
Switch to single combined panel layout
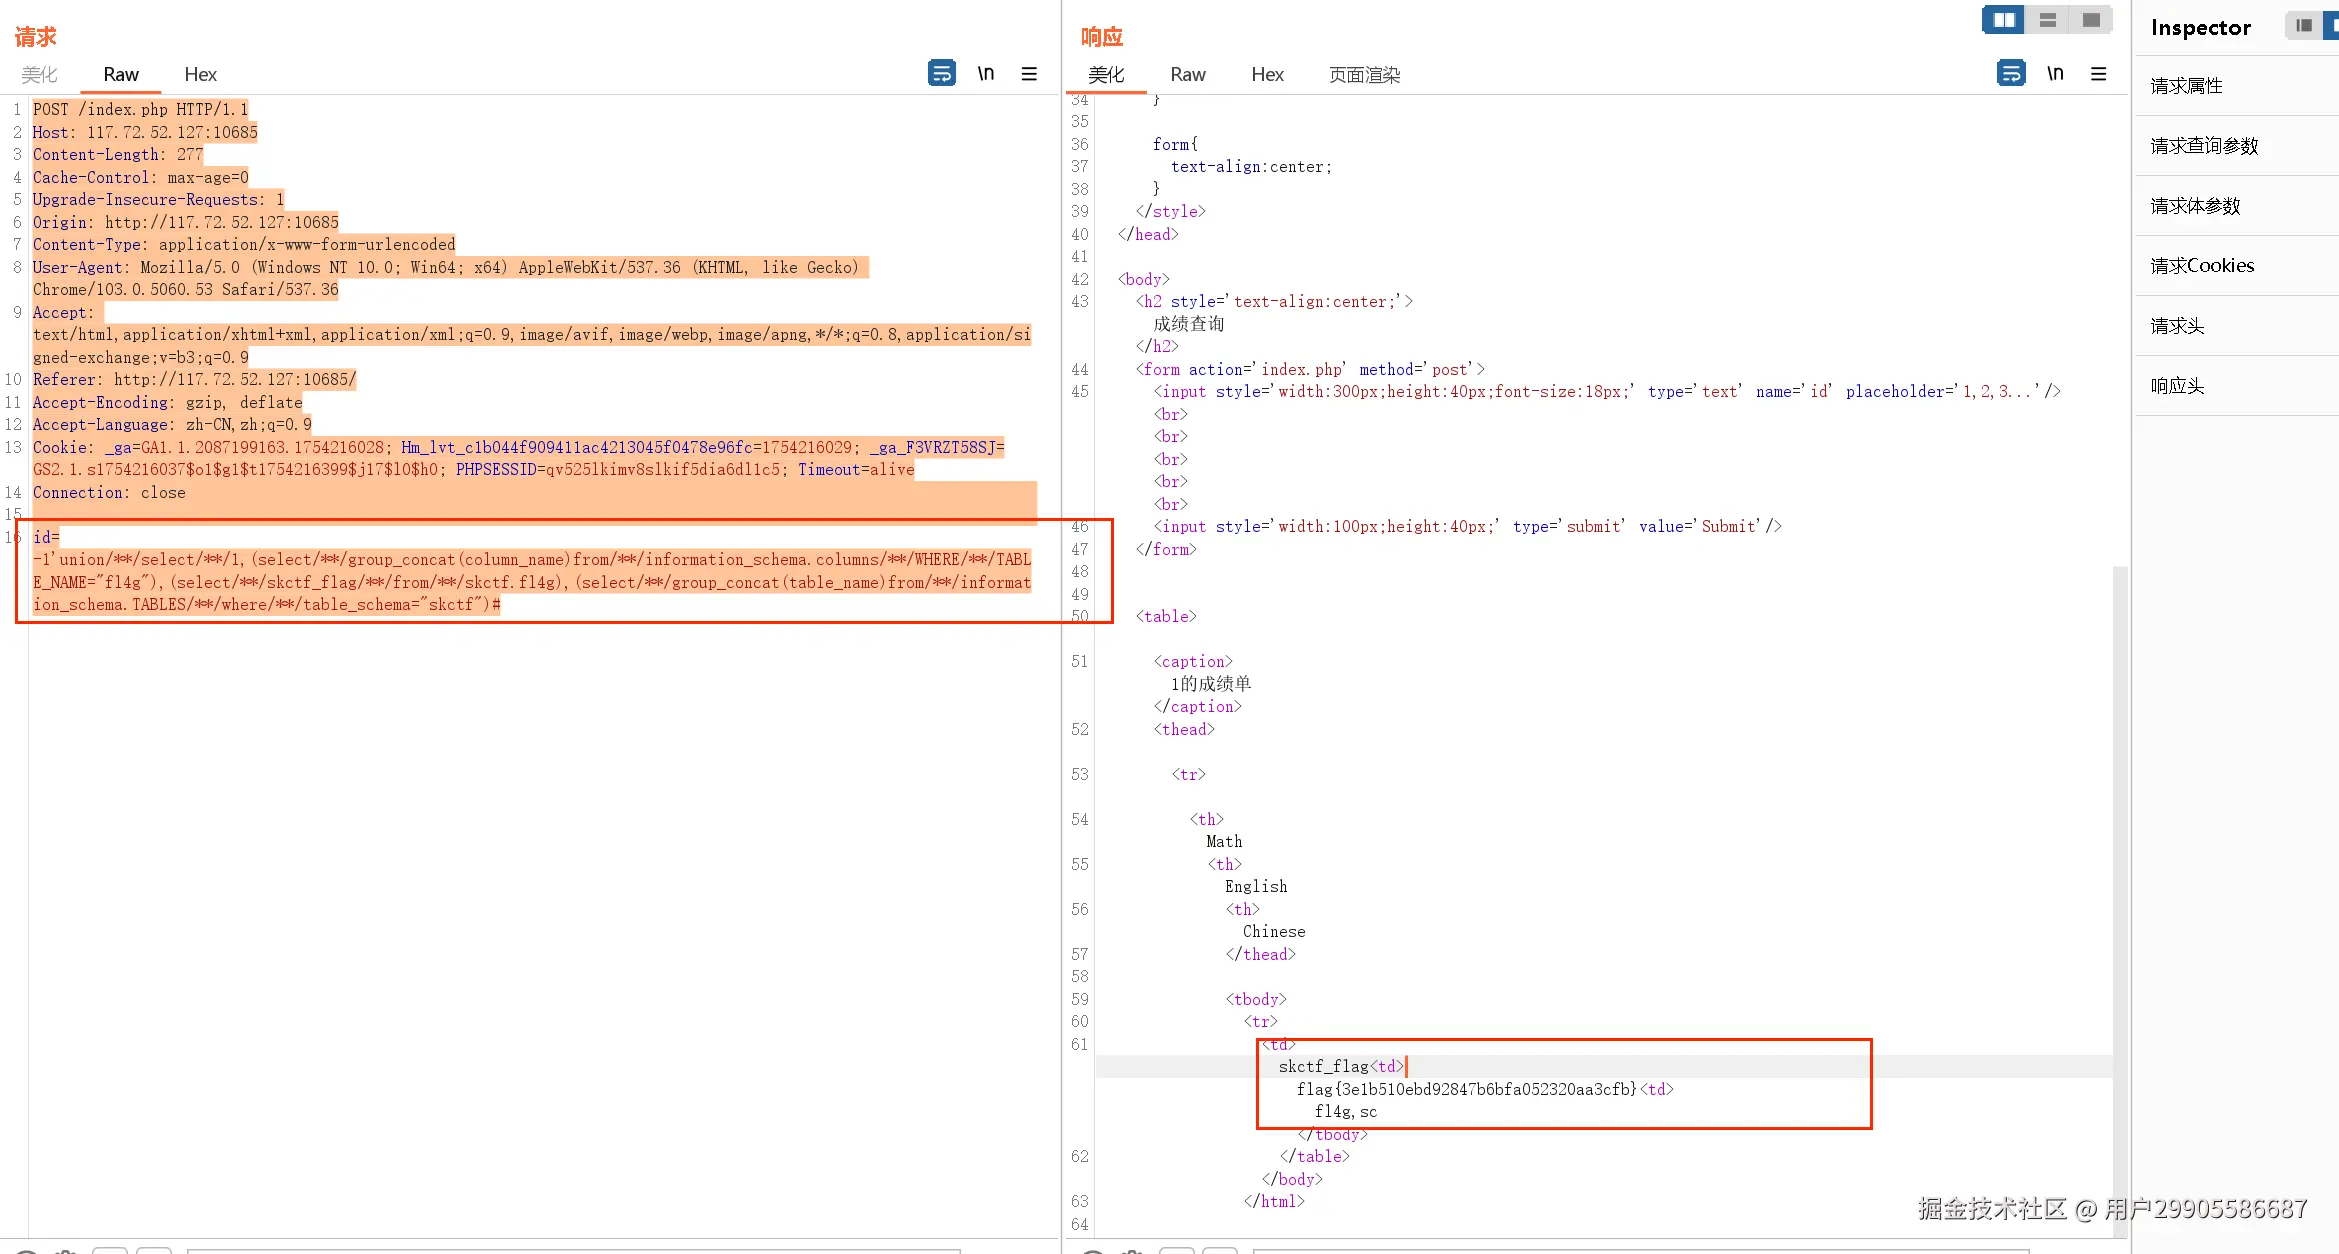(x=2091, y=20)
